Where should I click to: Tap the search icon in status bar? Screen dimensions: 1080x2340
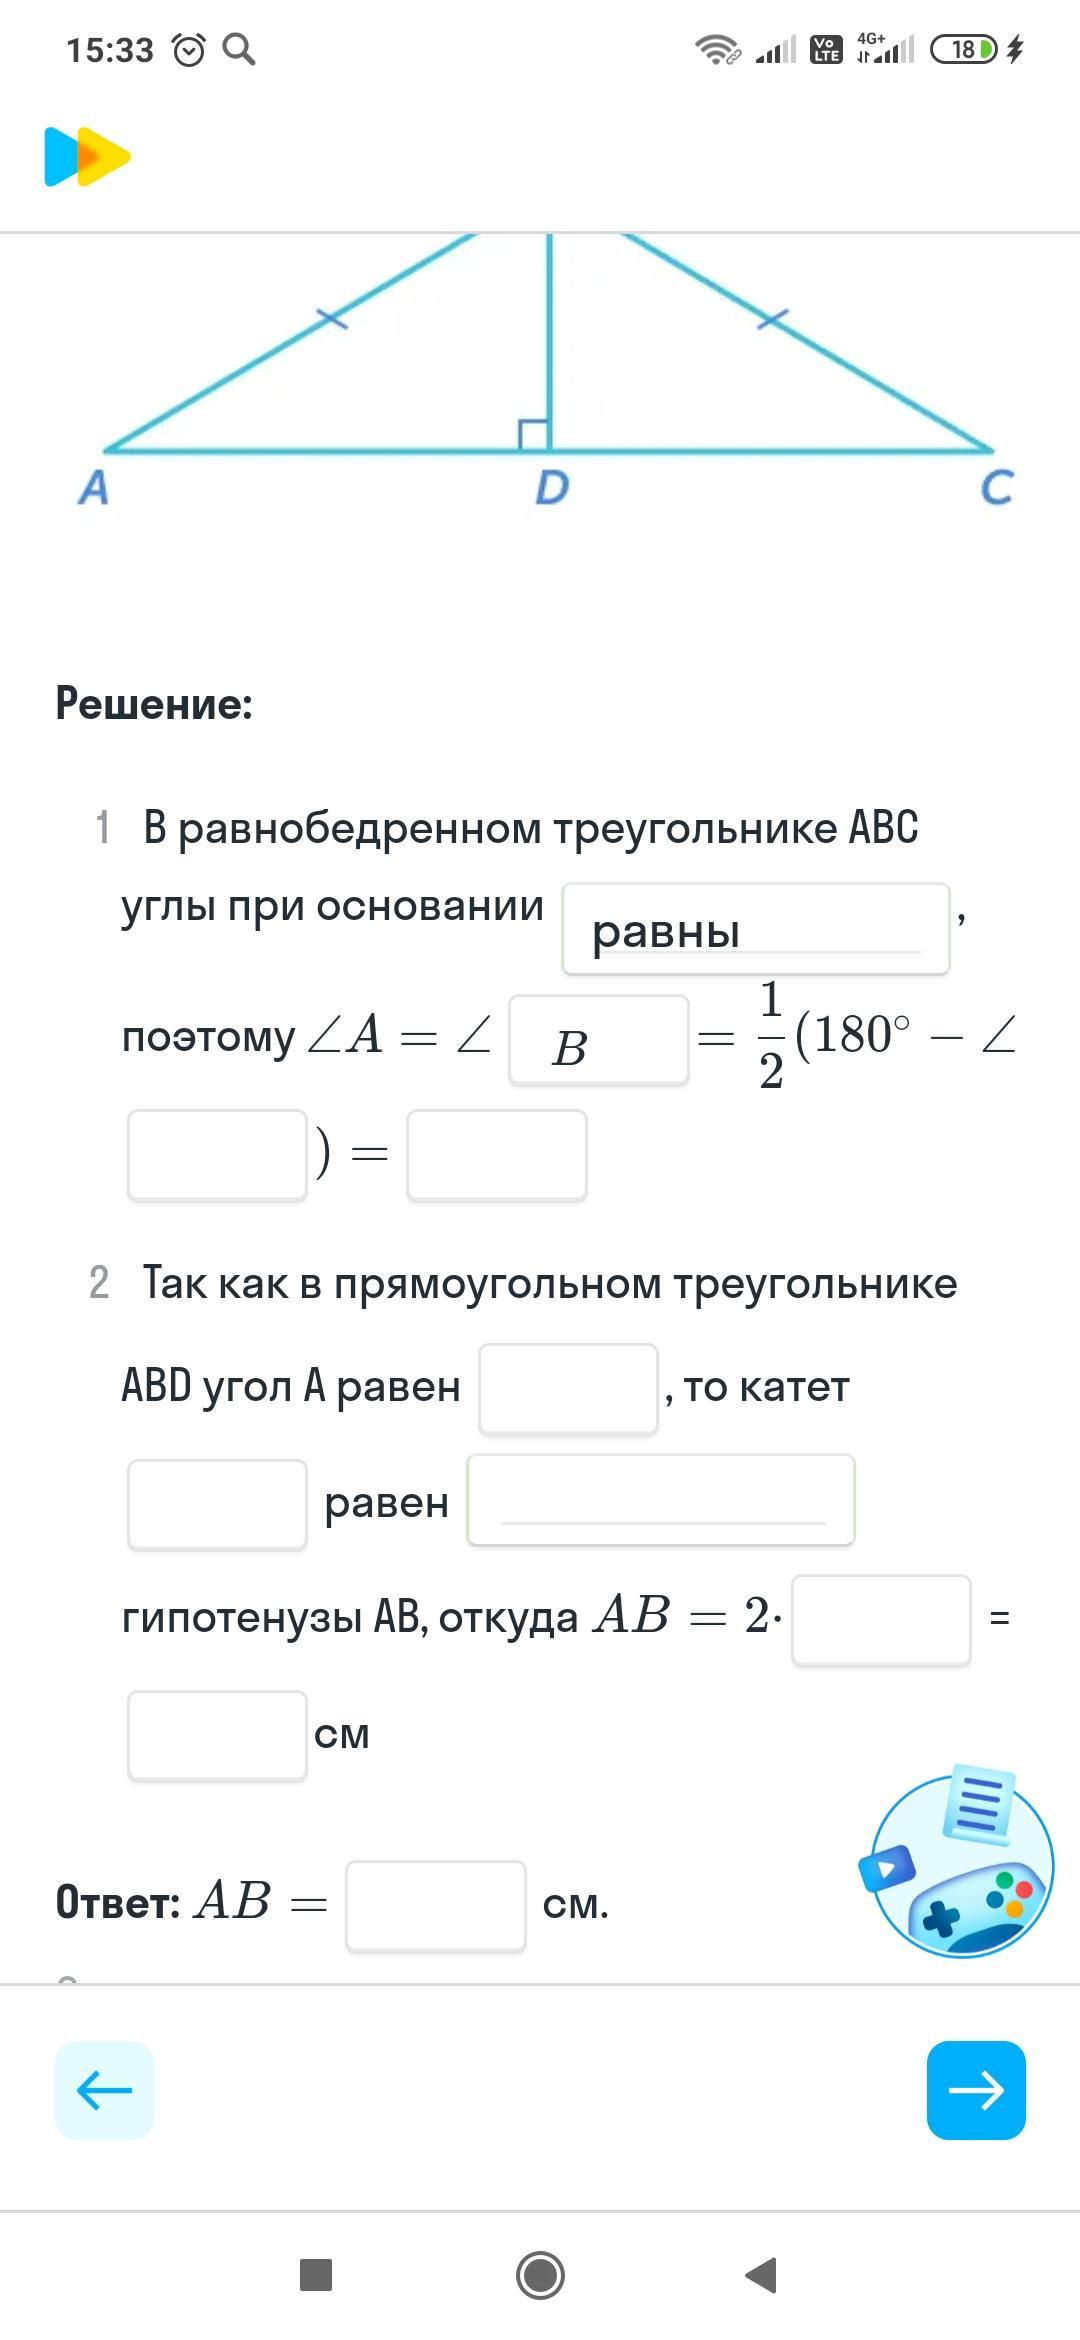(238, 49)
